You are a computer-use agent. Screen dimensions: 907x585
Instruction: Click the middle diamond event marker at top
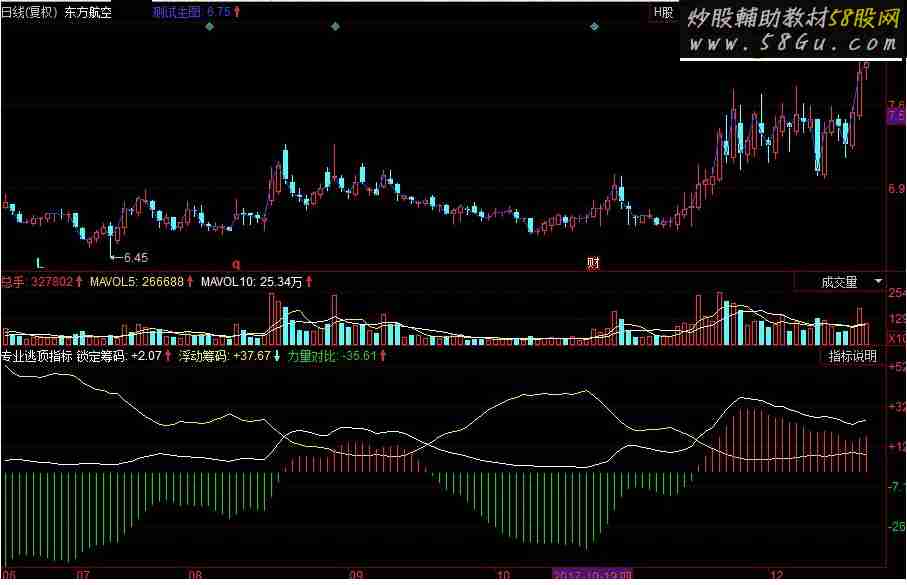point(335,27)
